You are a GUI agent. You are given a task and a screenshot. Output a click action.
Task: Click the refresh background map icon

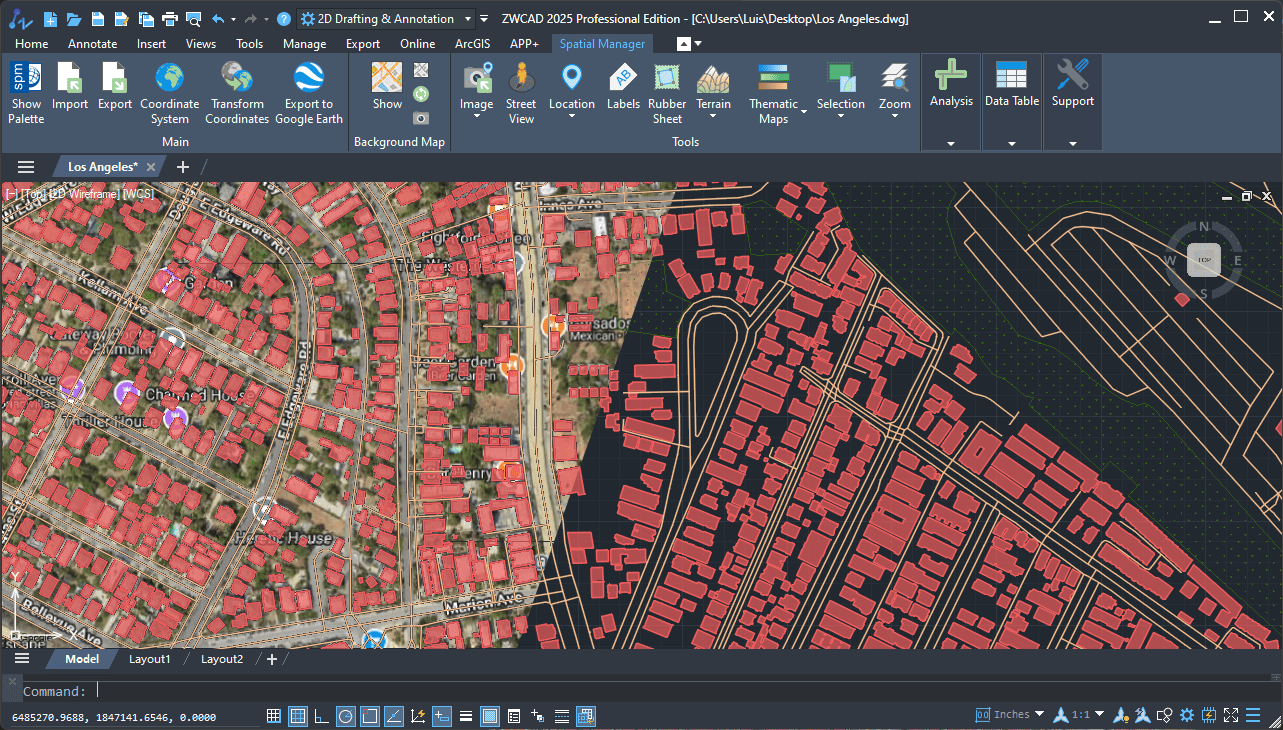coord(421,94)
